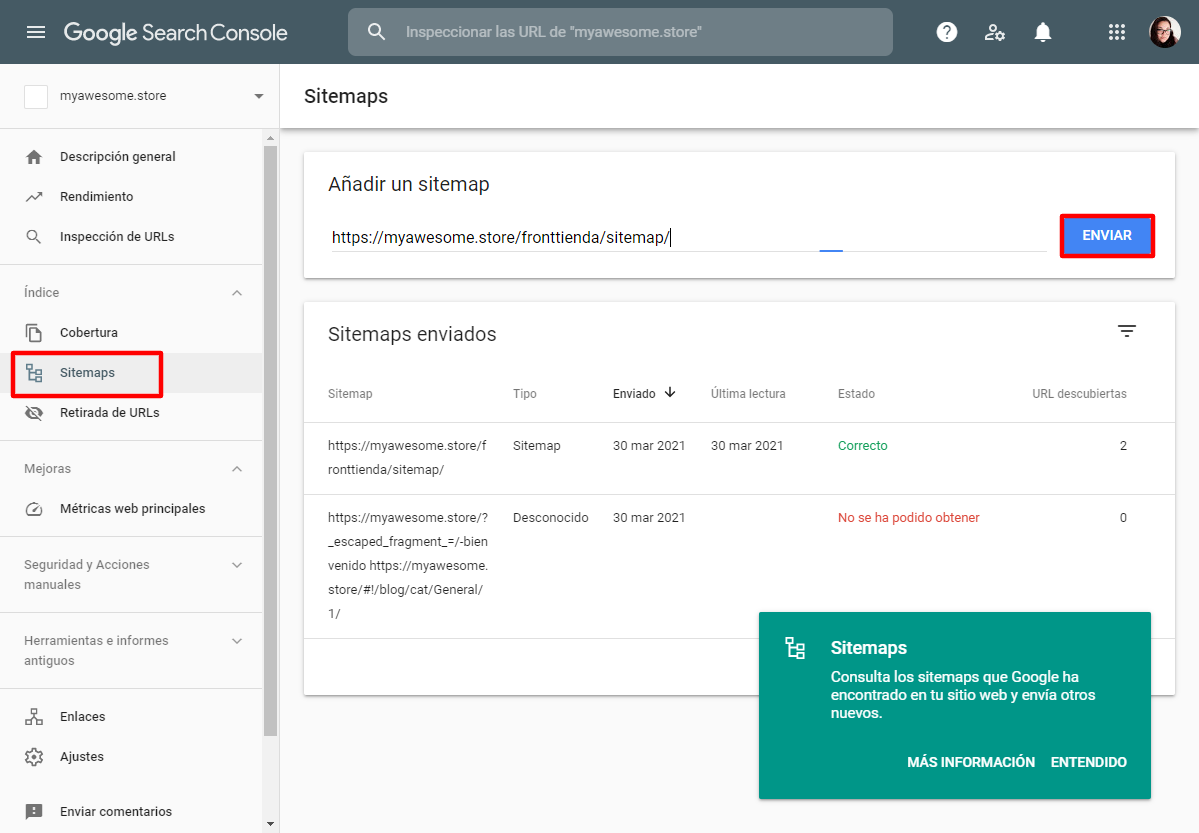This screenshot has height=833, width=1199.
Task: Expand Herramientas e informes antiguos section
Action: pos(237,641)
